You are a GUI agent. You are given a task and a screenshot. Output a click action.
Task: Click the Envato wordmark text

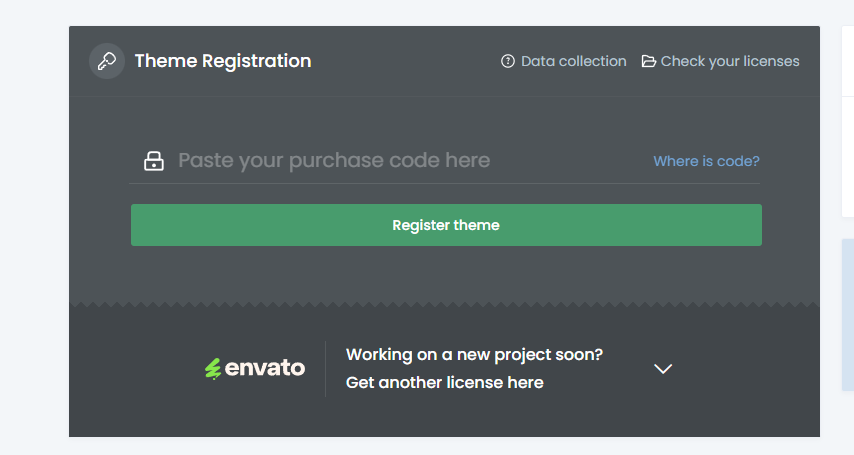[265, 368]
